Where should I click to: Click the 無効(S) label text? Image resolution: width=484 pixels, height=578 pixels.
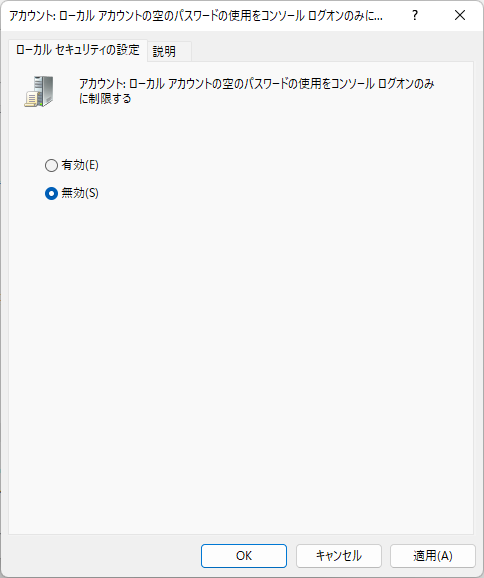[80, 193]
